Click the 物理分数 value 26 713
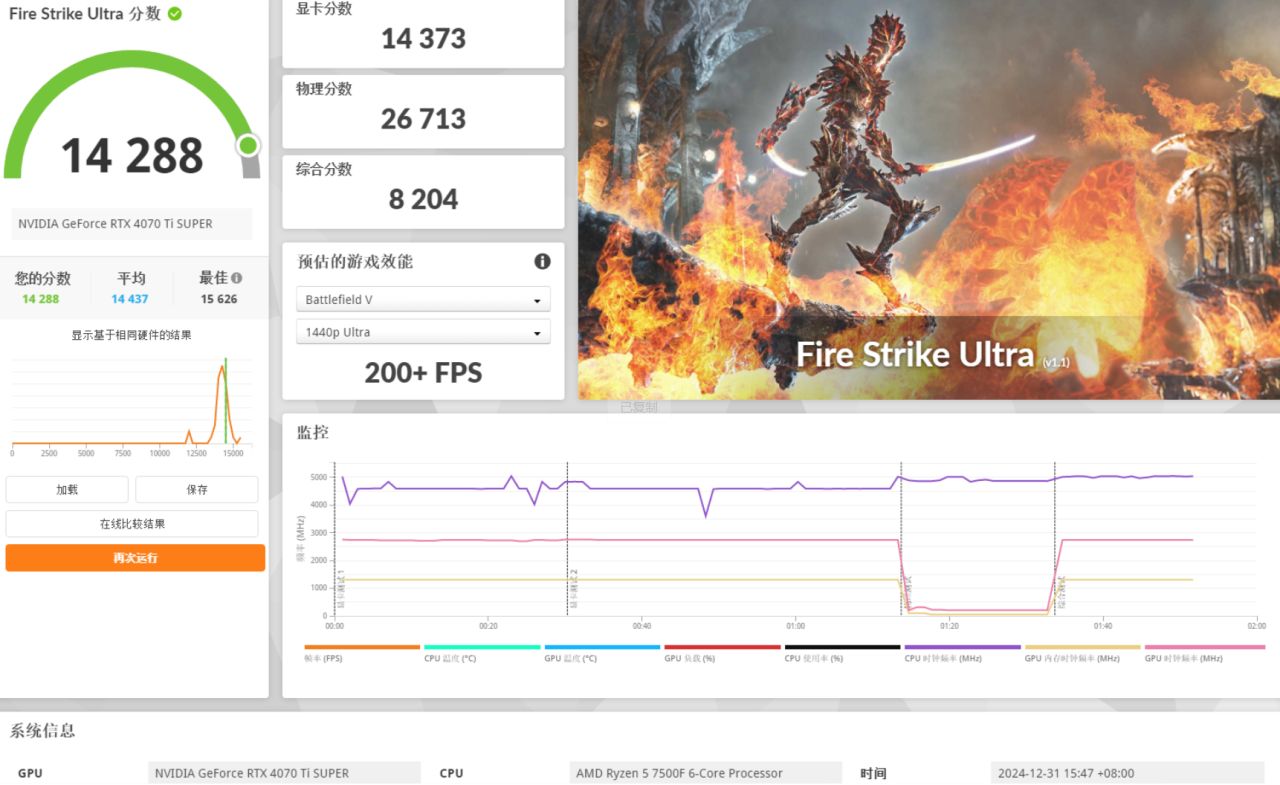 pyautogui.click(x=423, y=119)
